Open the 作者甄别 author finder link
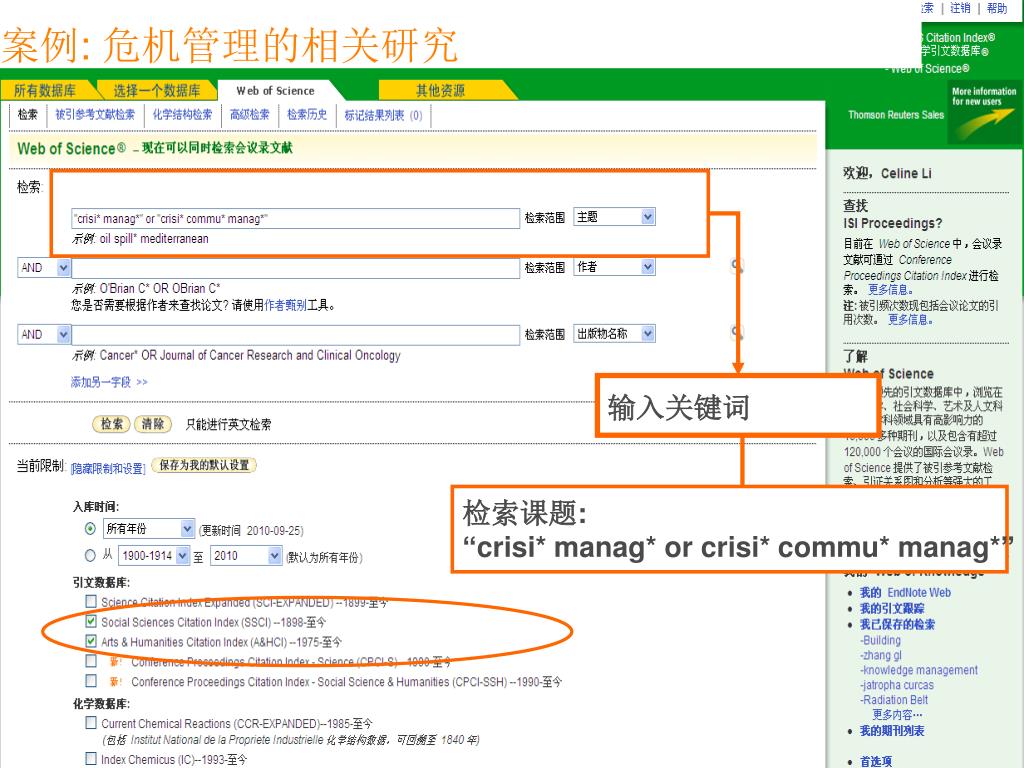Screen dimensions: 1024x768 tap(285, 305)
